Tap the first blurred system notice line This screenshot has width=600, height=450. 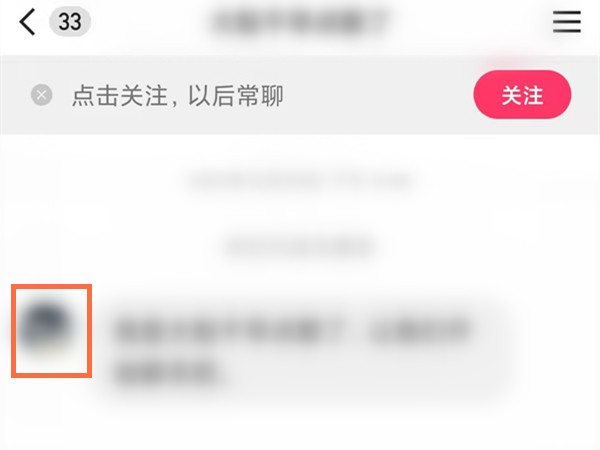300,181
